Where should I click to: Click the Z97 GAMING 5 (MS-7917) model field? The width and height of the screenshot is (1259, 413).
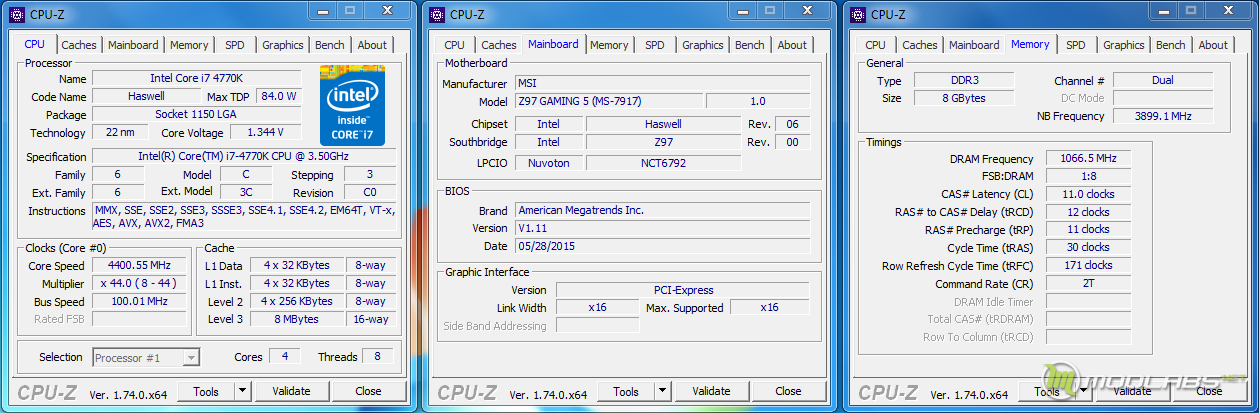coord(609,101)
